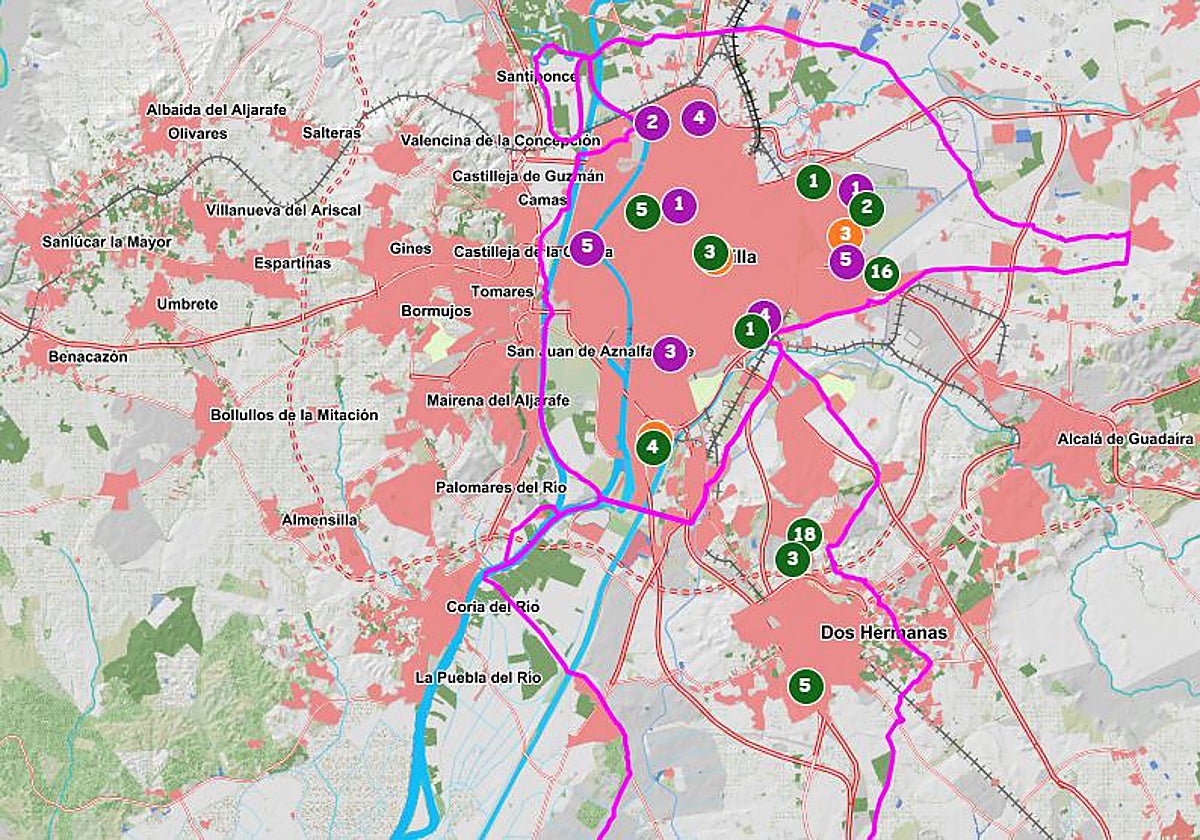This screenshot has height=840, width=1200.
Task: Click the green marker labeled 5 in central Sevilla
Action: click(643, 210)
